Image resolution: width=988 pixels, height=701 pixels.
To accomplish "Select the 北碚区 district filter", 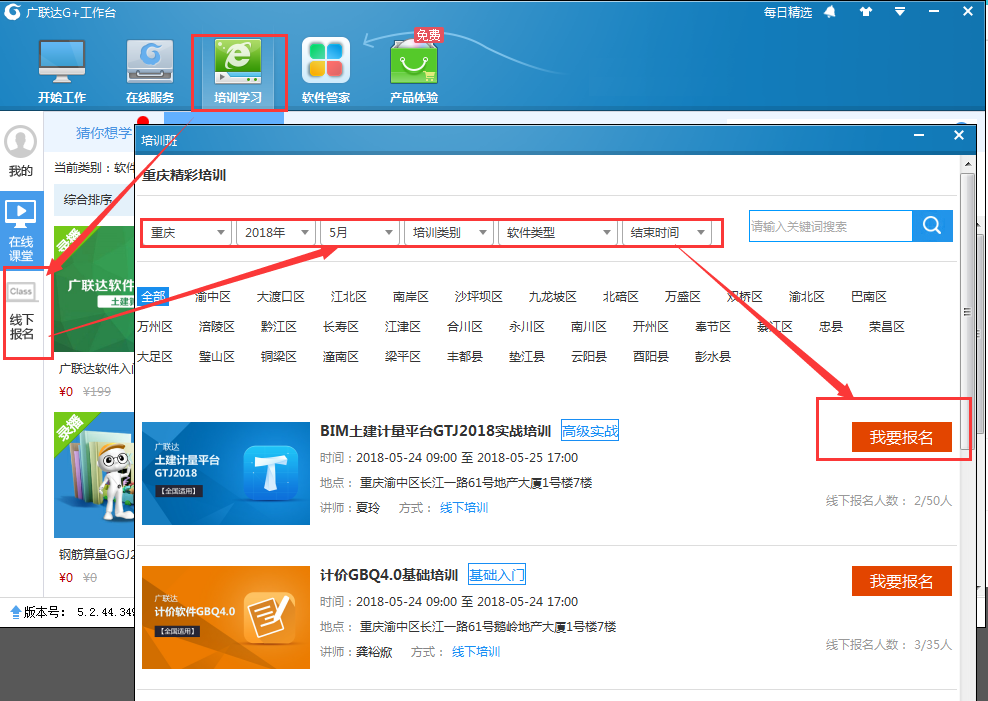I will 621,297.
